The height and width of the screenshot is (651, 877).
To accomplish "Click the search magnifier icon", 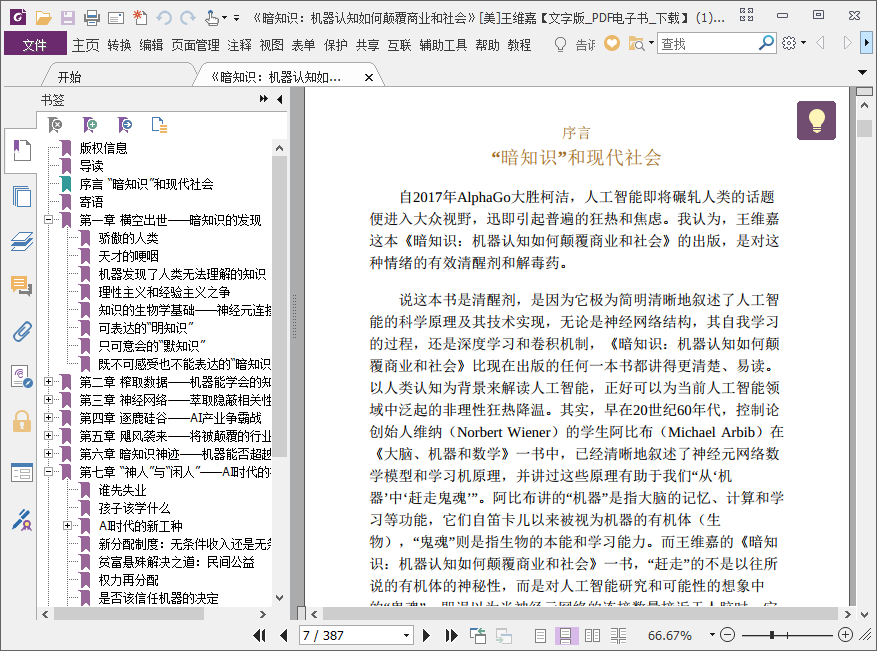I will 766,43.
